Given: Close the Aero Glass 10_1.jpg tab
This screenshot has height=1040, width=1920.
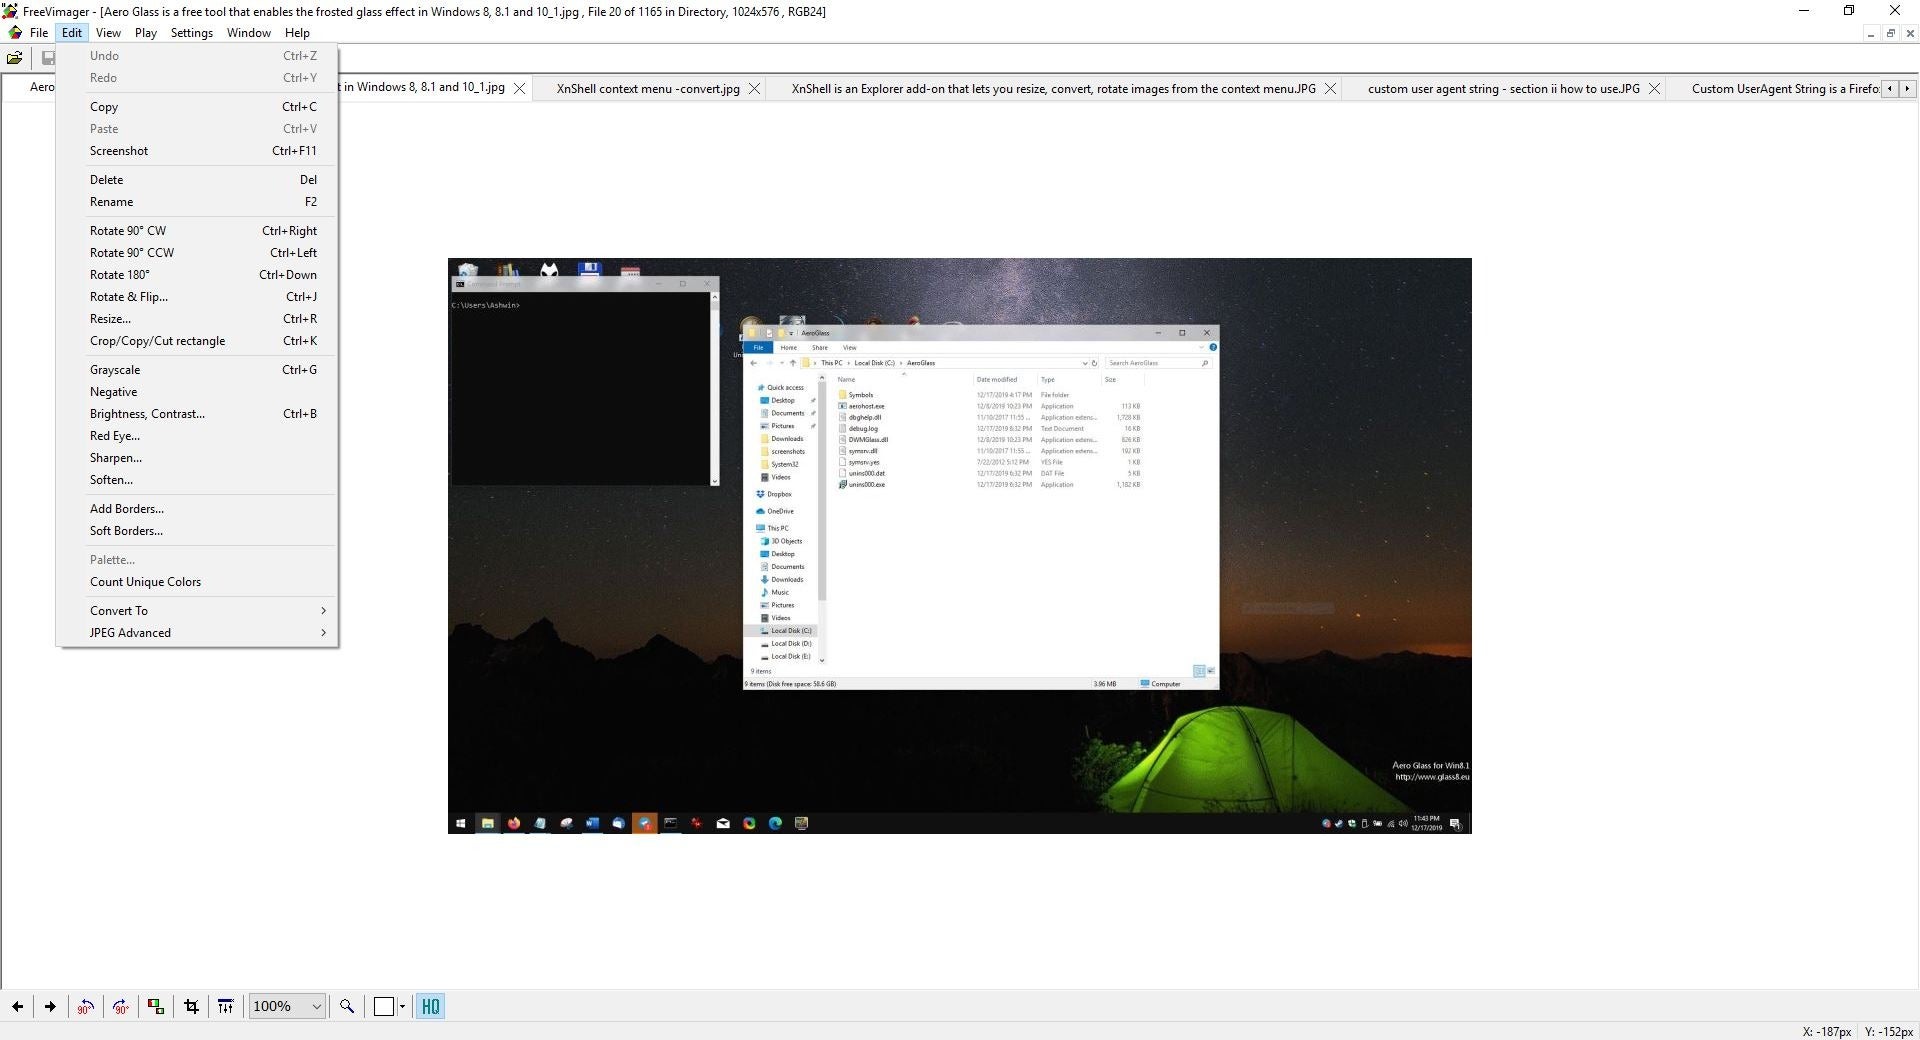Looking at the screenshot, I should (520, 88).
